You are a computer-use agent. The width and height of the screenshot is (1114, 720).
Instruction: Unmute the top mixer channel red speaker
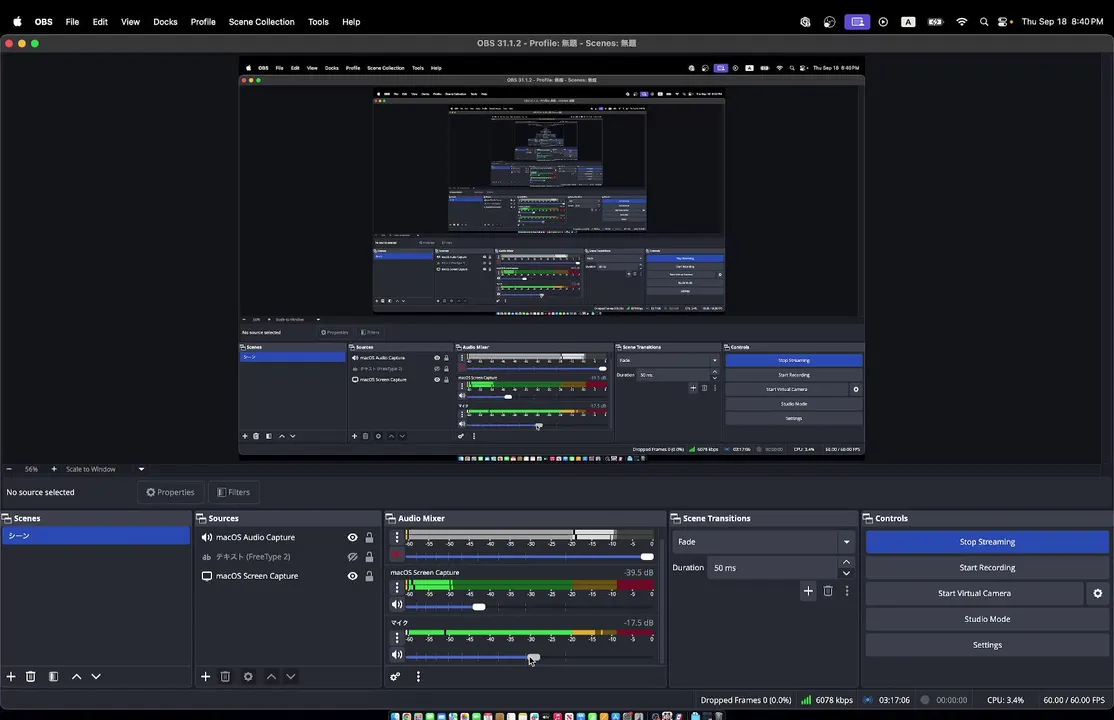[x=397, y=554]
